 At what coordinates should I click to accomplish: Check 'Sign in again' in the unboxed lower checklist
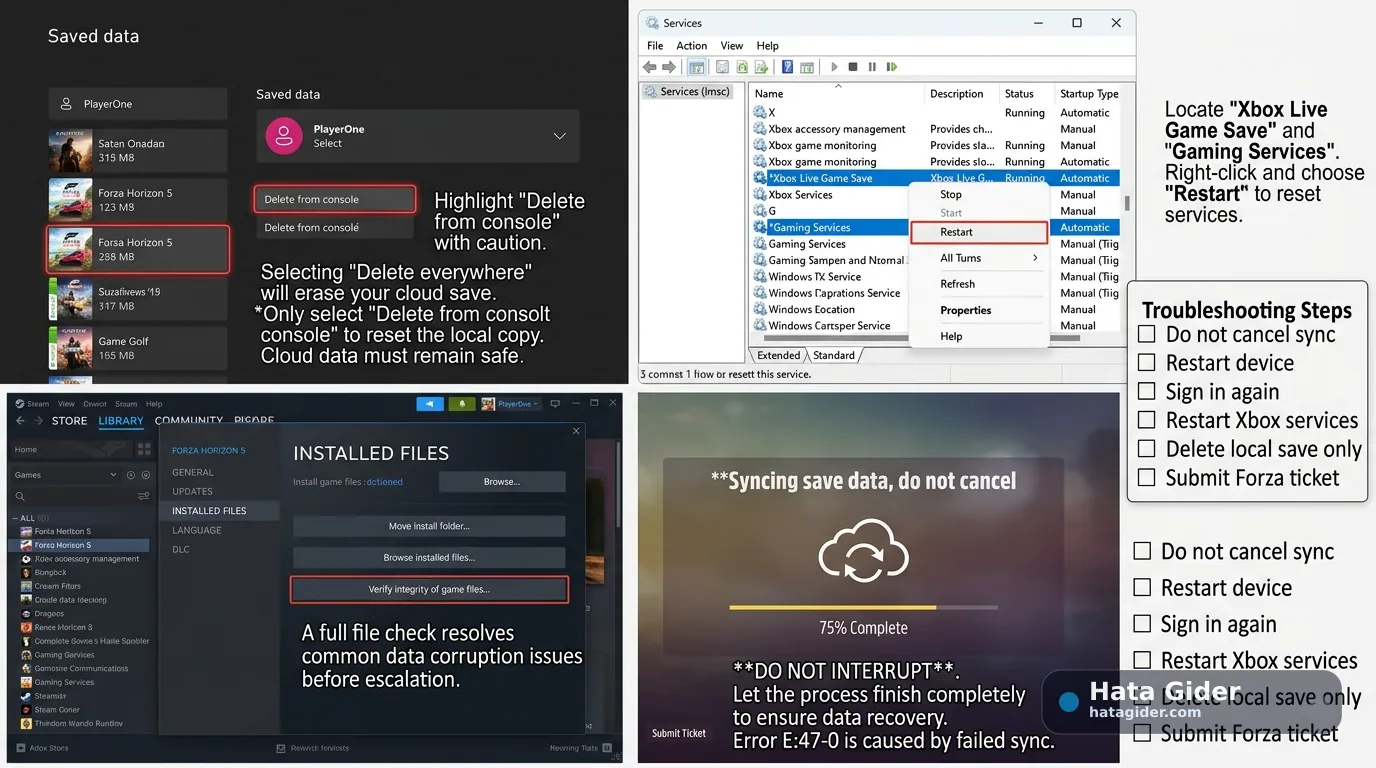[x=1142, y=624]
